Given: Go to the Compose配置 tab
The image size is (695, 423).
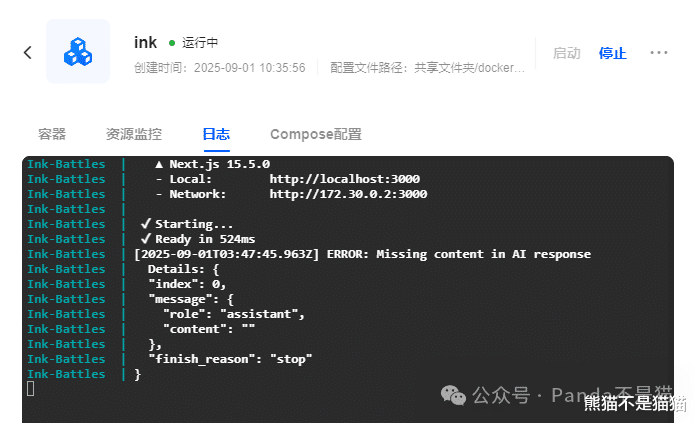Looking at the screenshot, I should pyautogui.click(x=316, y=134).
